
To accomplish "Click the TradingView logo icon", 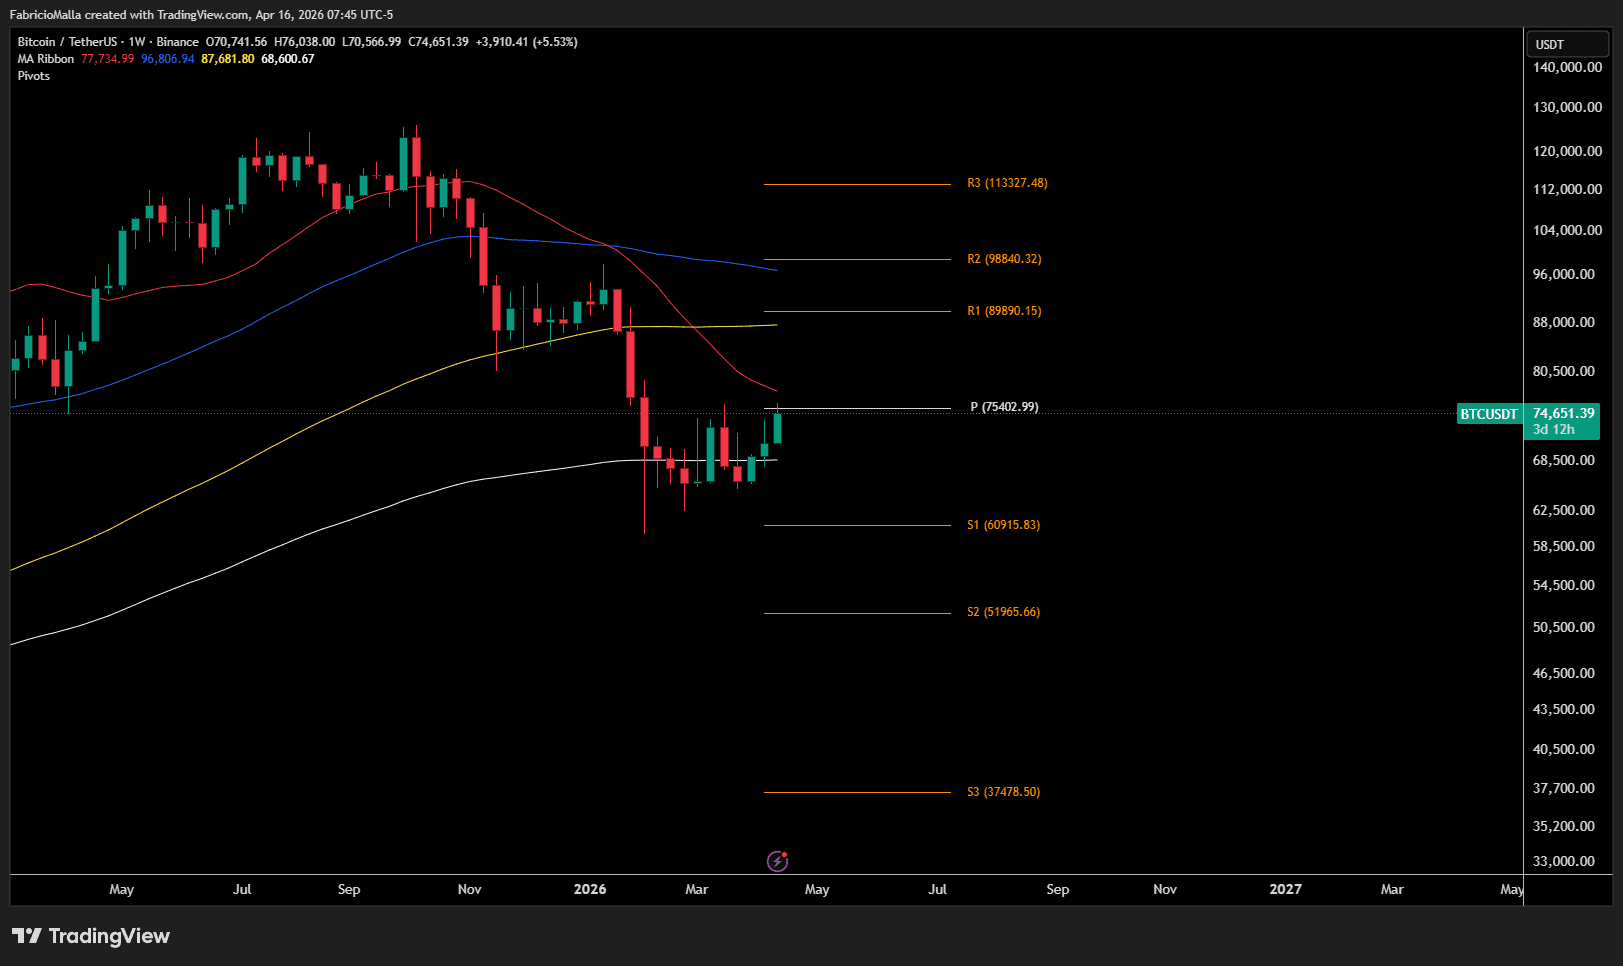I will 27,936.
